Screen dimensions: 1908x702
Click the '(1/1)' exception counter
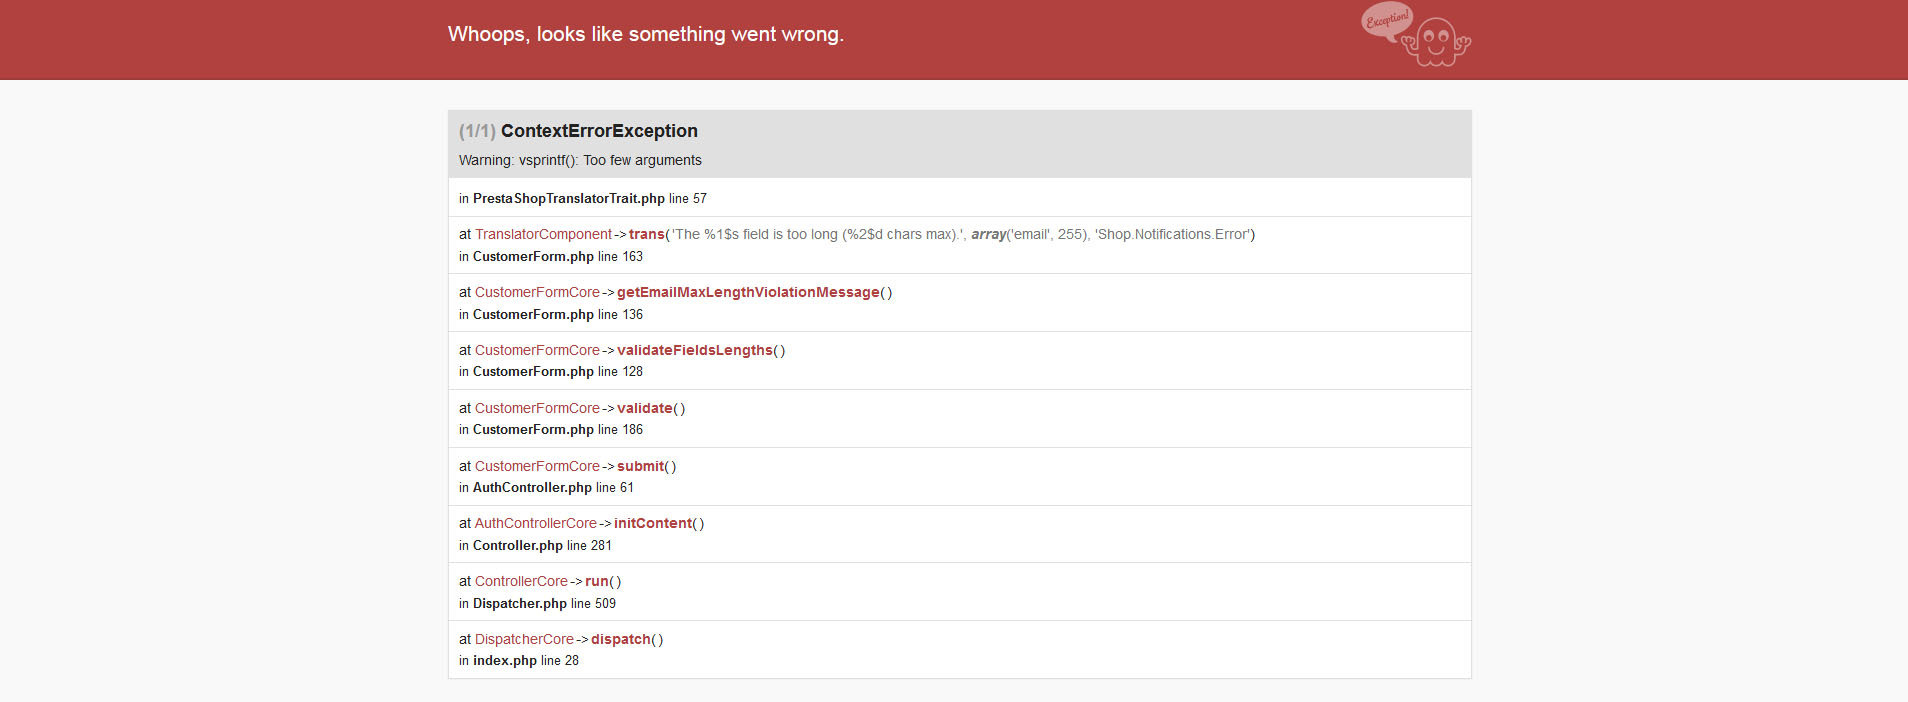click(477, 131)
